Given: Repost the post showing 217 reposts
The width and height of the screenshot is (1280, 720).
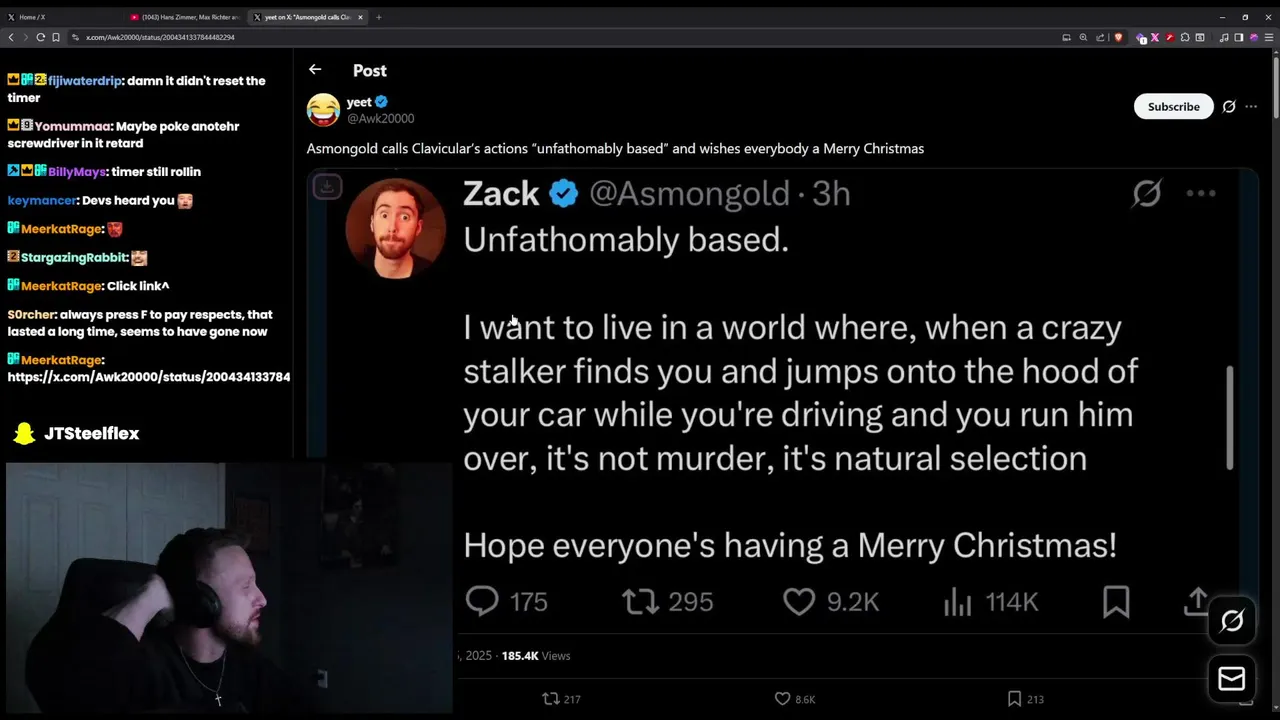Looking at the screenshot, I should click(550, 699).
